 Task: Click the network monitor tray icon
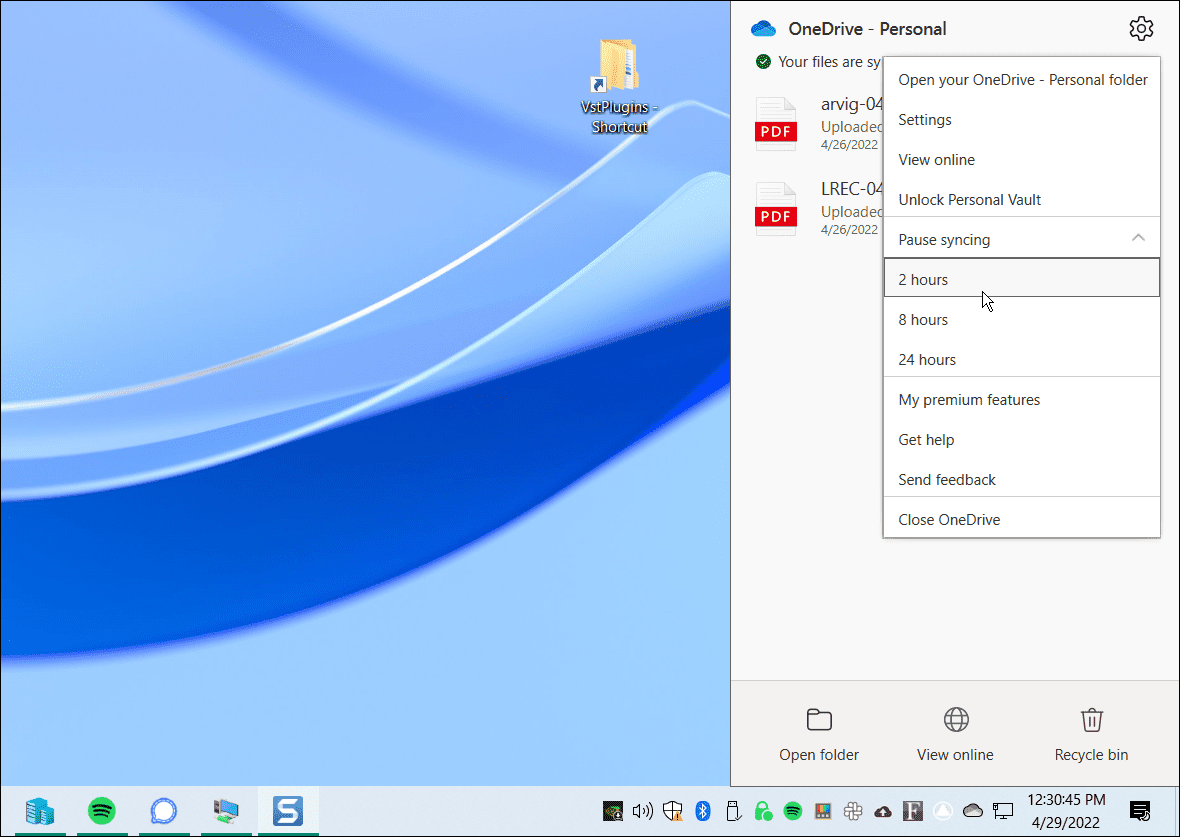(1002, 811)
